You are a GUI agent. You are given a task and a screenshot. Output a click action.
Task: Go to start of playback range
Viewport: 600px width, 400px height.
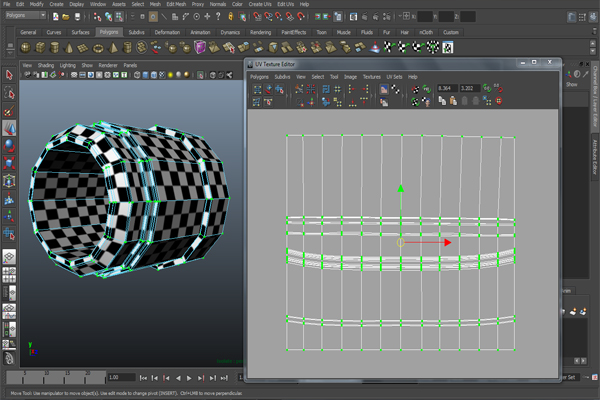pyautogui.click(x=143, y=378)
